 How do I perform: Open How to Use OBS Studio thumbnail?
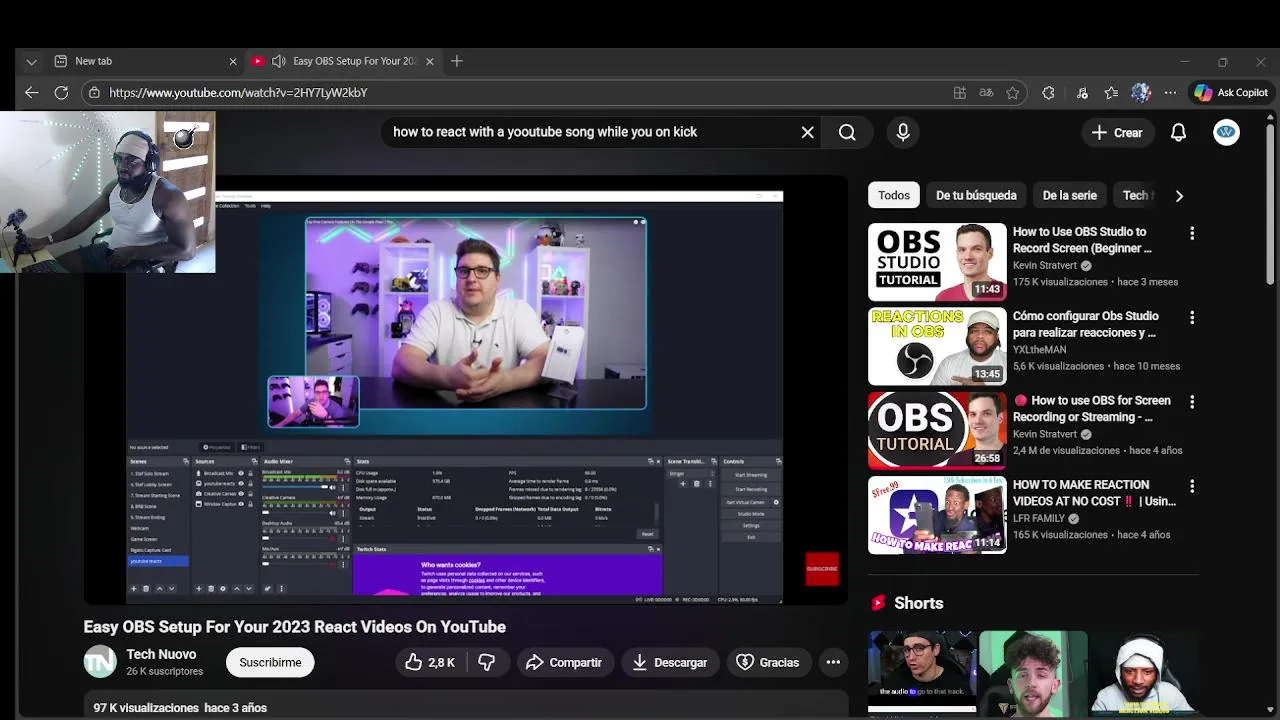click(937, 262)
